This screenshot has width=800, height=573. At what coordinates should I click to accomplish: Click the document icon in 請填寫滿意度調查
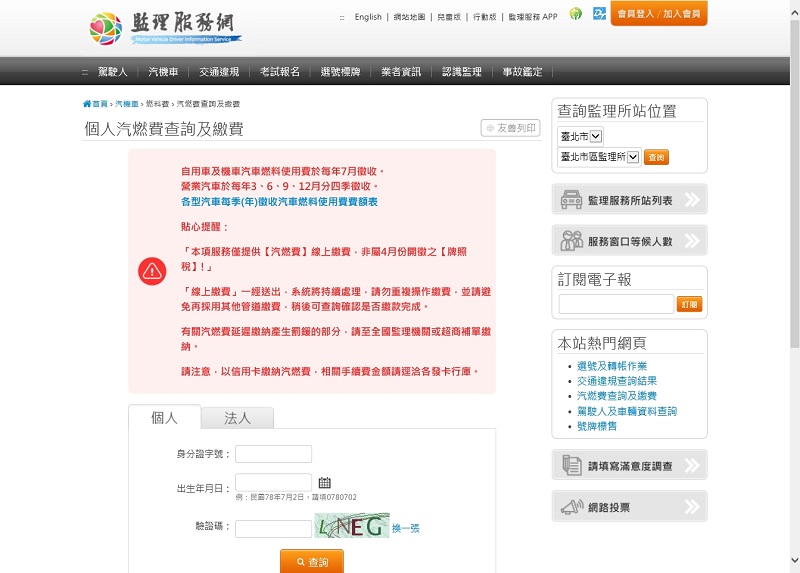tap(571, 465)
